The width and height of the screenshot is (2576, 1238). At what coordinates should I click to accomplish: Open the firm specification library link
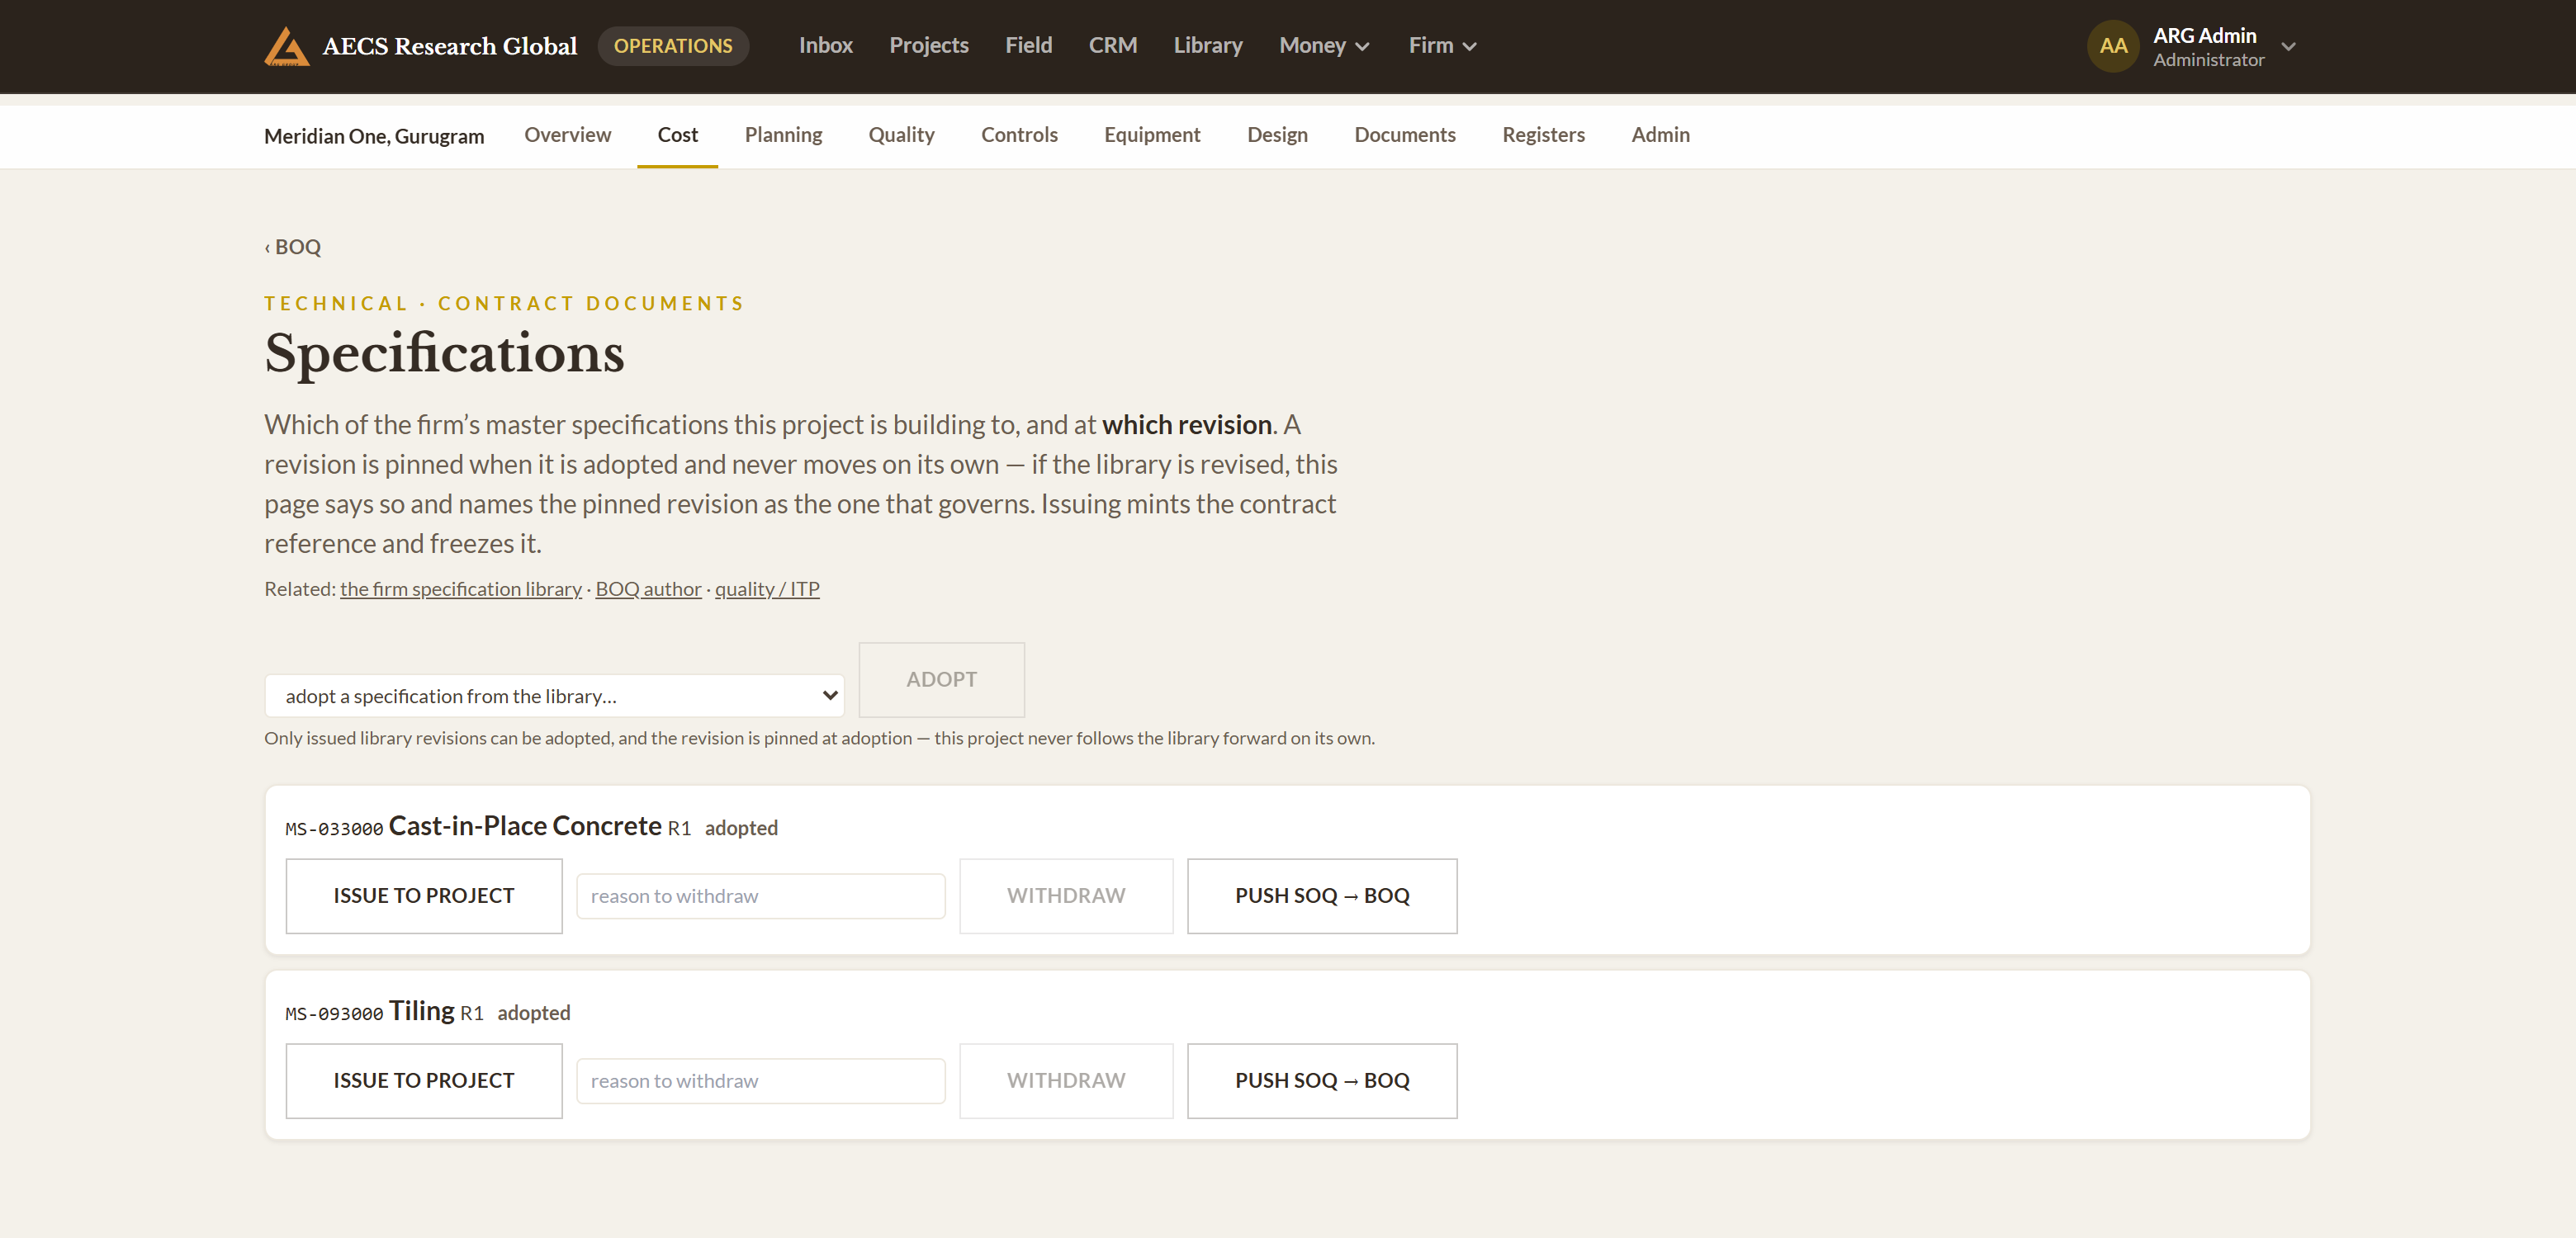point(461,589)
